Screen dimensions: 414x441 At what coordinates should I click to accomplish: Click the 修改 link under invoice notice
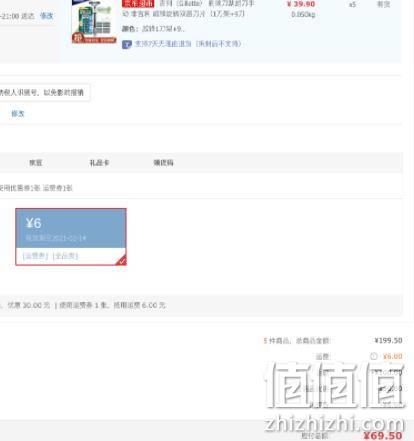18,114
